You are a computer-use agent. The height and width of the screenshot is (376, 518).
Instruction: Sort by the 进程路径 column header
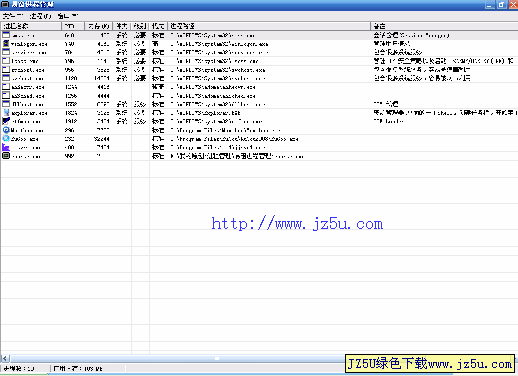269,26
